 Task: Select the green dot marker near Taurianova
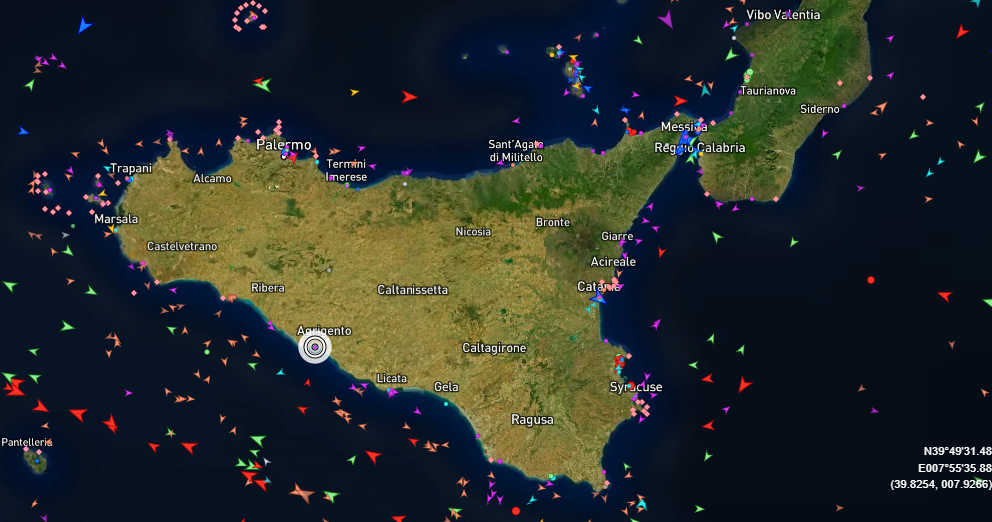point(748,73)
